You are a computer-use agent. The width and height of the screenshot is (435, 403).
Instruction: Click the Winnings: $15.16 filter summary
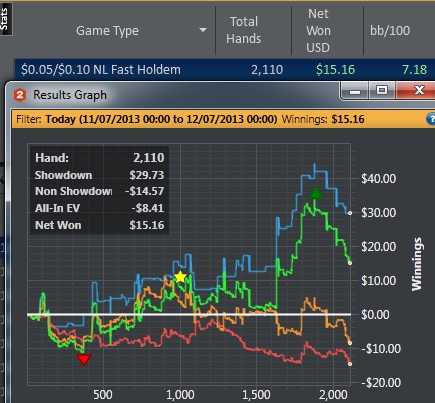pos(323,119)
